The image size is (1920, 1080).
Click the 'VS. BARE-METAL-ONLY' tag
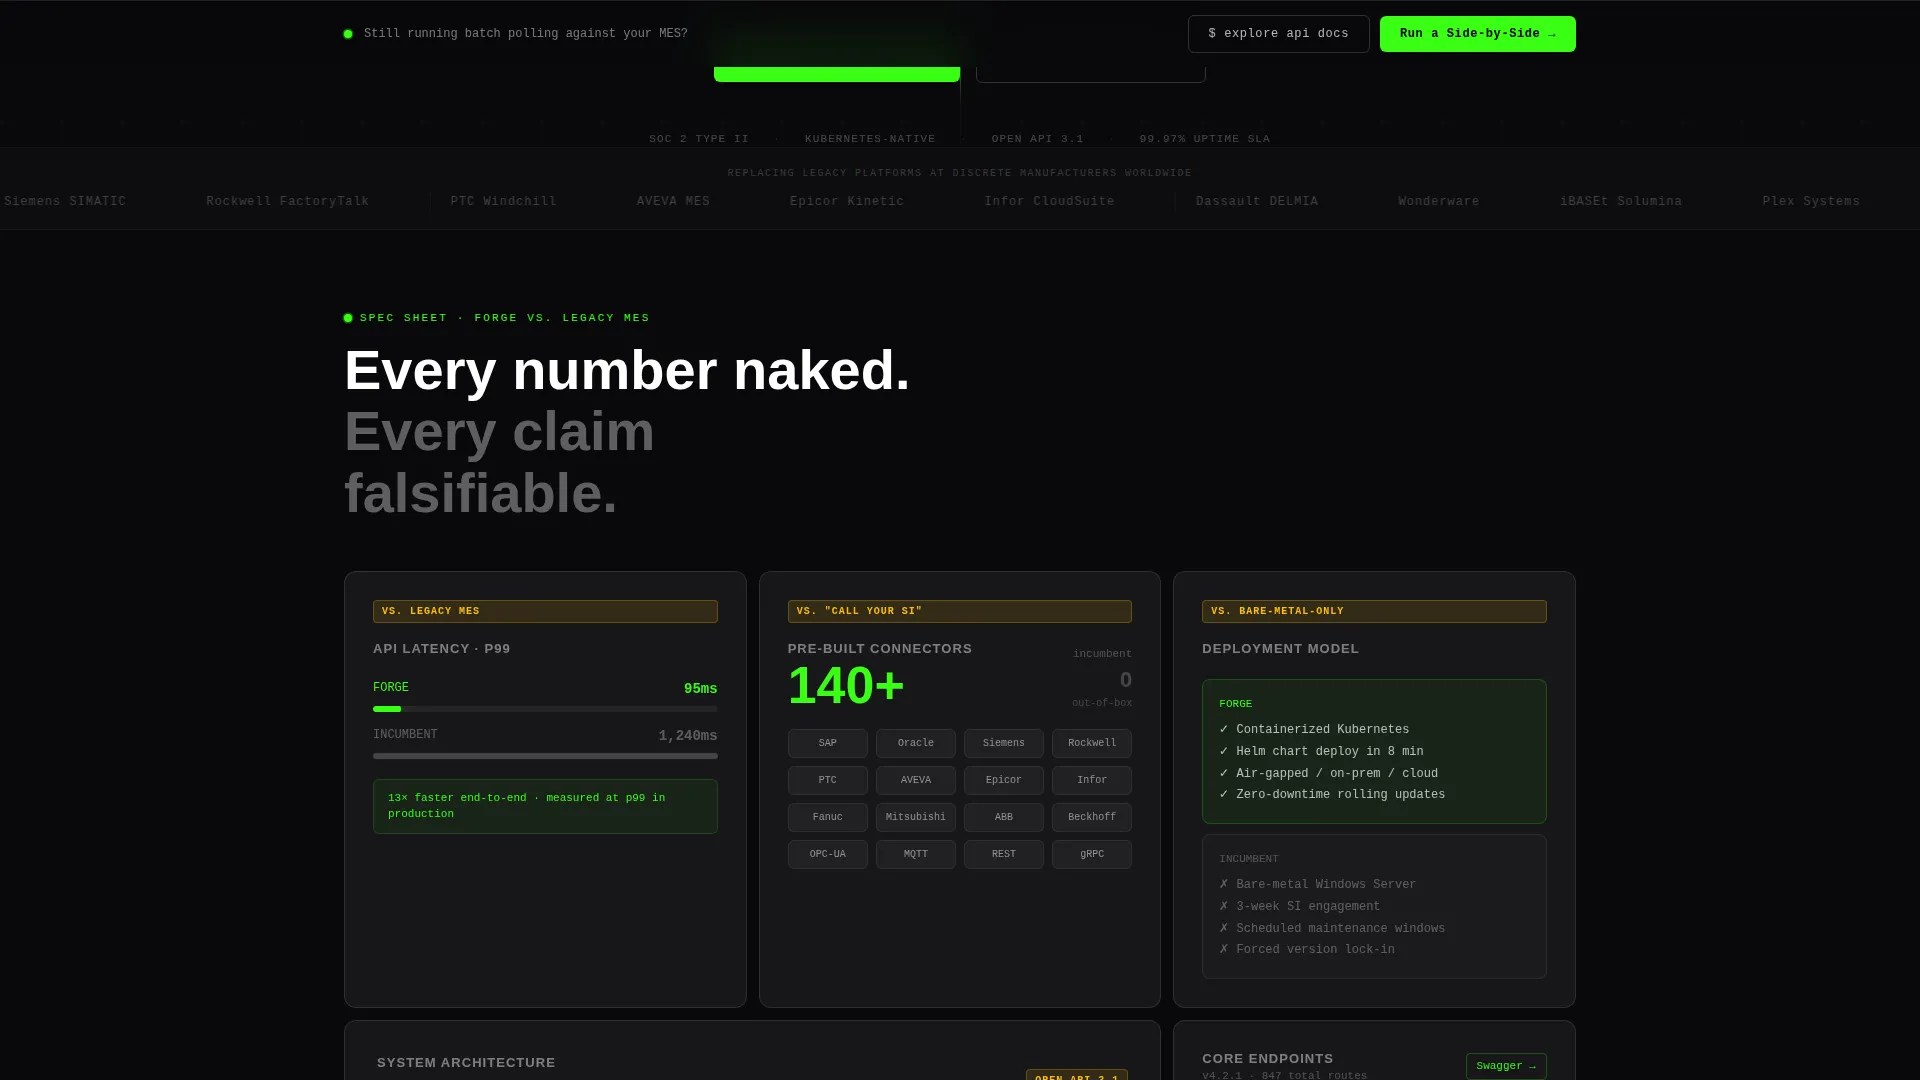pos(1374,611)
